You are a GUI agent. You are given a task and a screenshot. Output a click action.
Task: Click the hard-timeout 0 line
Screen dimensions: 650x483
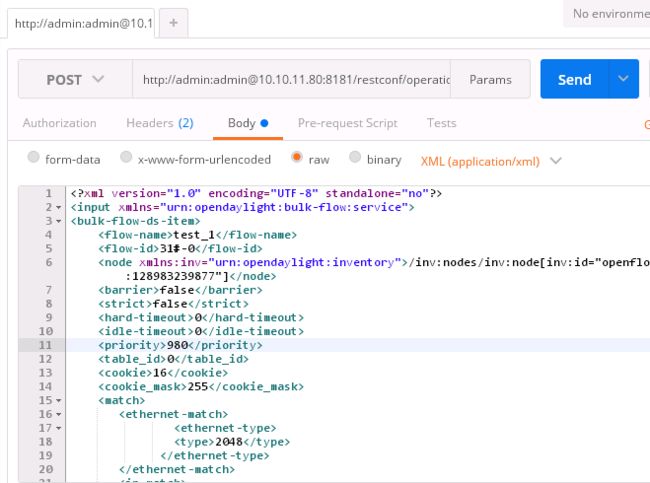coord(201,318)
